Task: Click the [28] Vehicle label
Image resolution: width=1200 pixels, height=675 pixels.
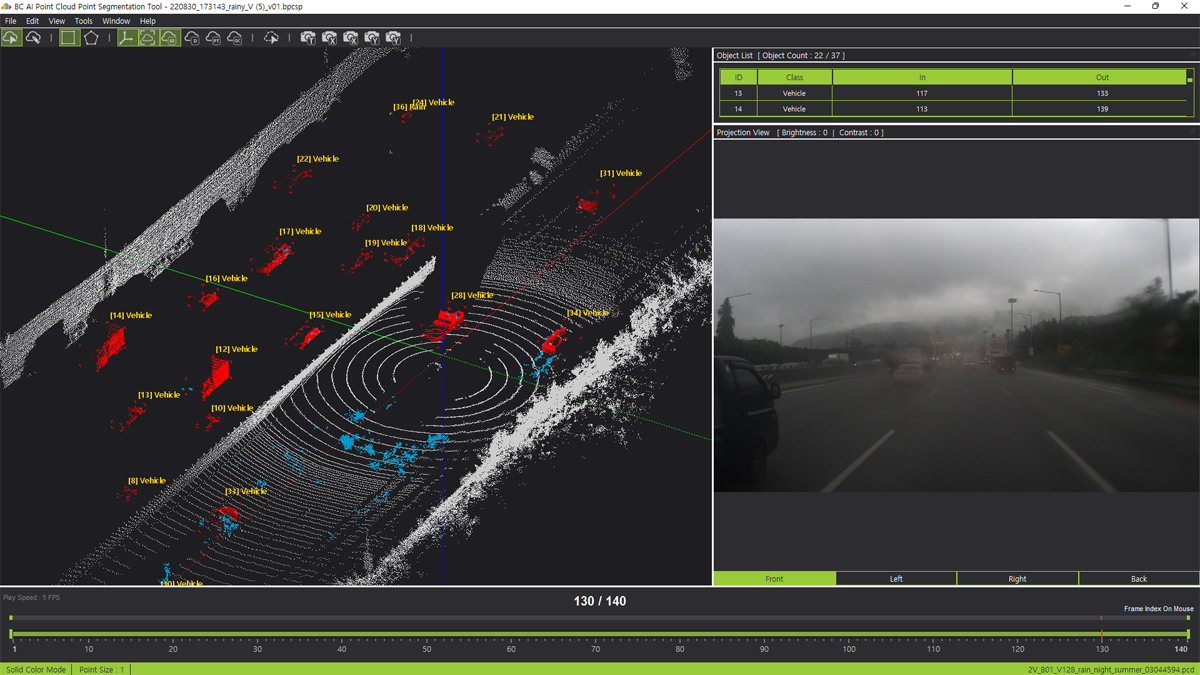Action: pos(472,296)
